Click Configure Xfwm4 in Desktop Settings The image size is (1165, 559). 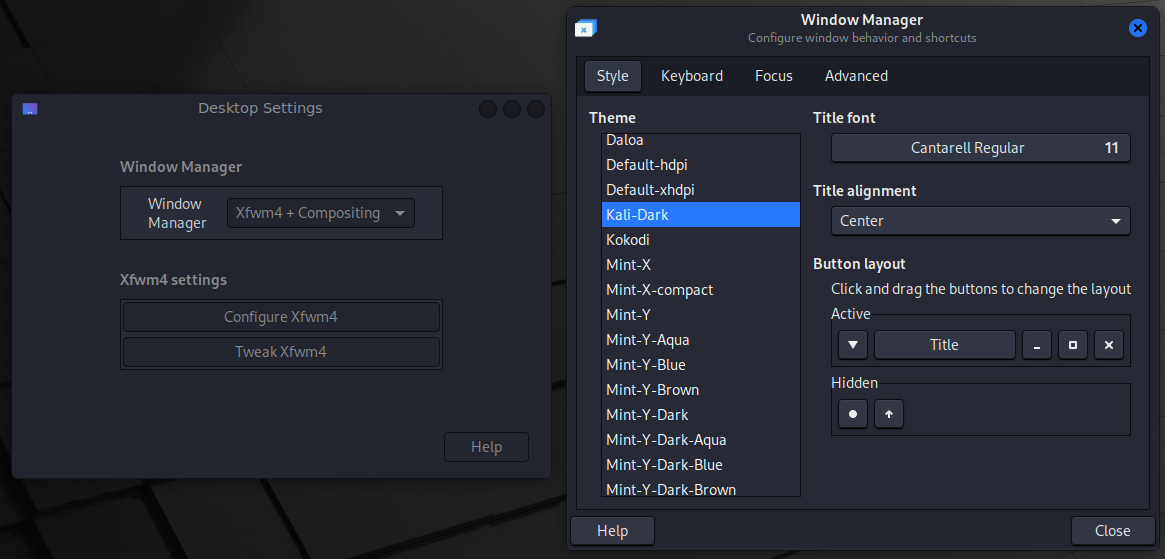point(281,317)
